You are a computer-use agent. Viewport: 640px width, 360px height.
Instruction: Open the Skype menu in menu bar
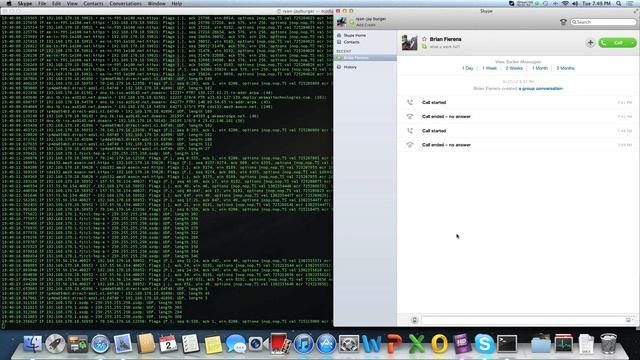pyautogui.click(x=24, y=3)
